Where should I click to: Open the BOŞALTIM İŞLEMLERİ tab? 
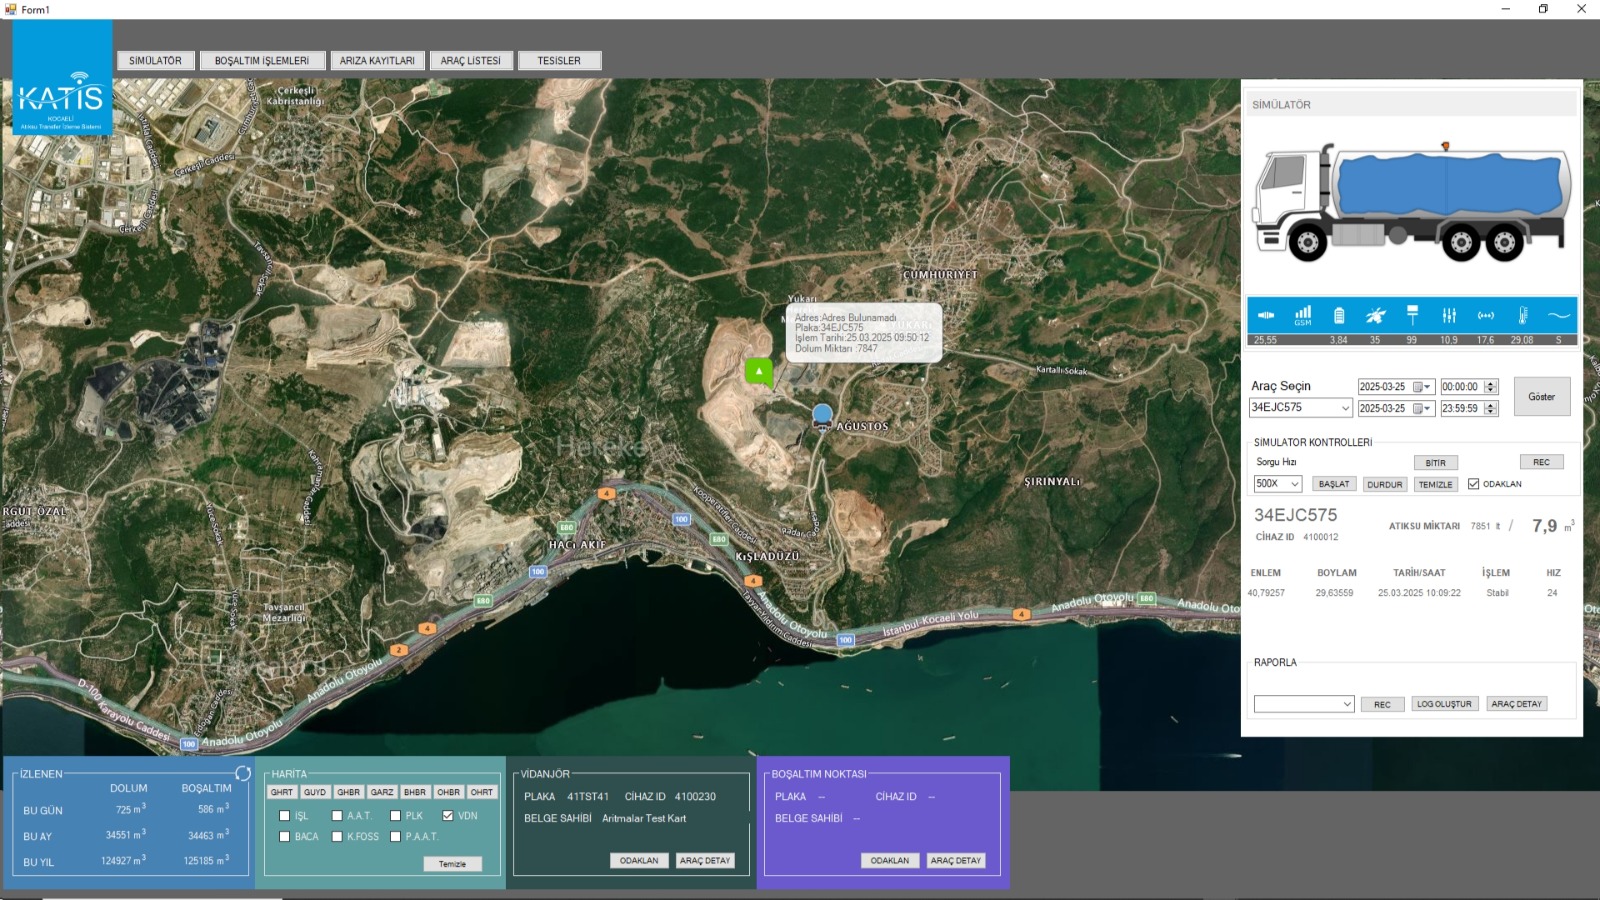[262, 61]
